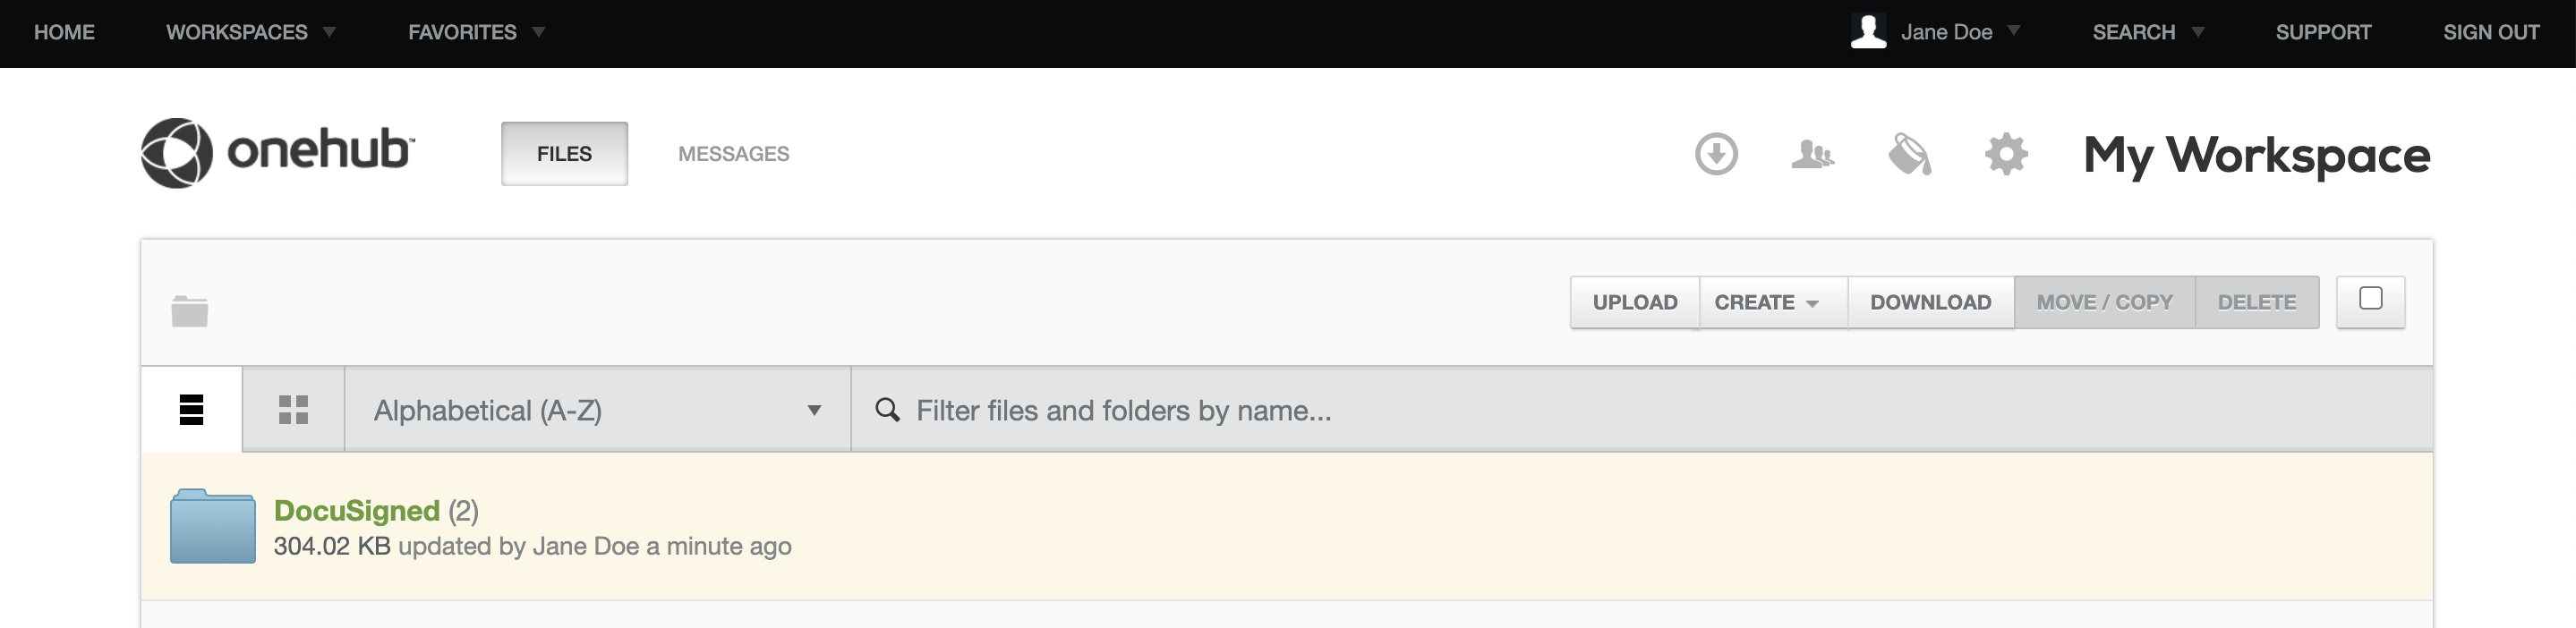Click the workspace download icon

(1716, 154)
